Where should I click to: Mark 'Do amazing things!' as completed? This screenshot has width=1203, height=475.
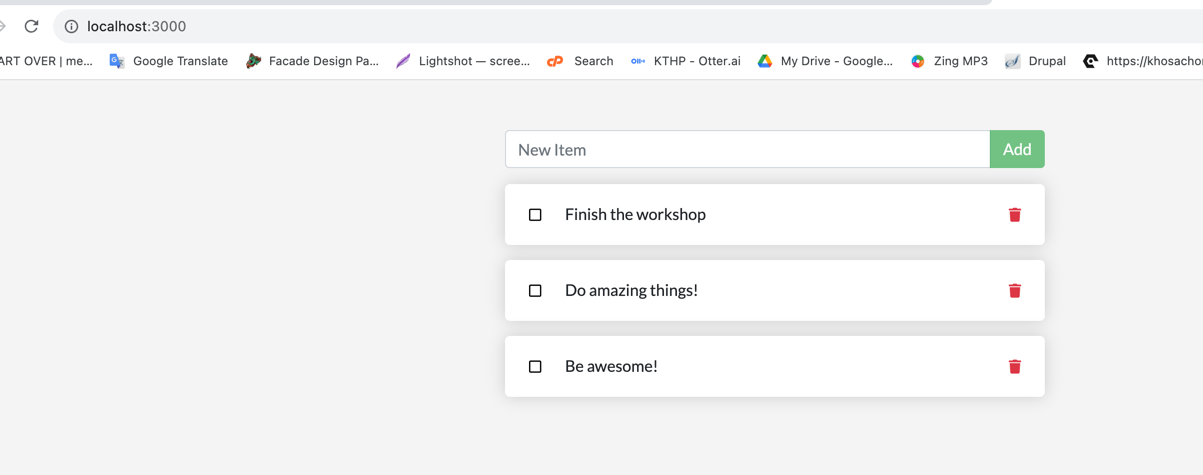click(x=535, y=291)
